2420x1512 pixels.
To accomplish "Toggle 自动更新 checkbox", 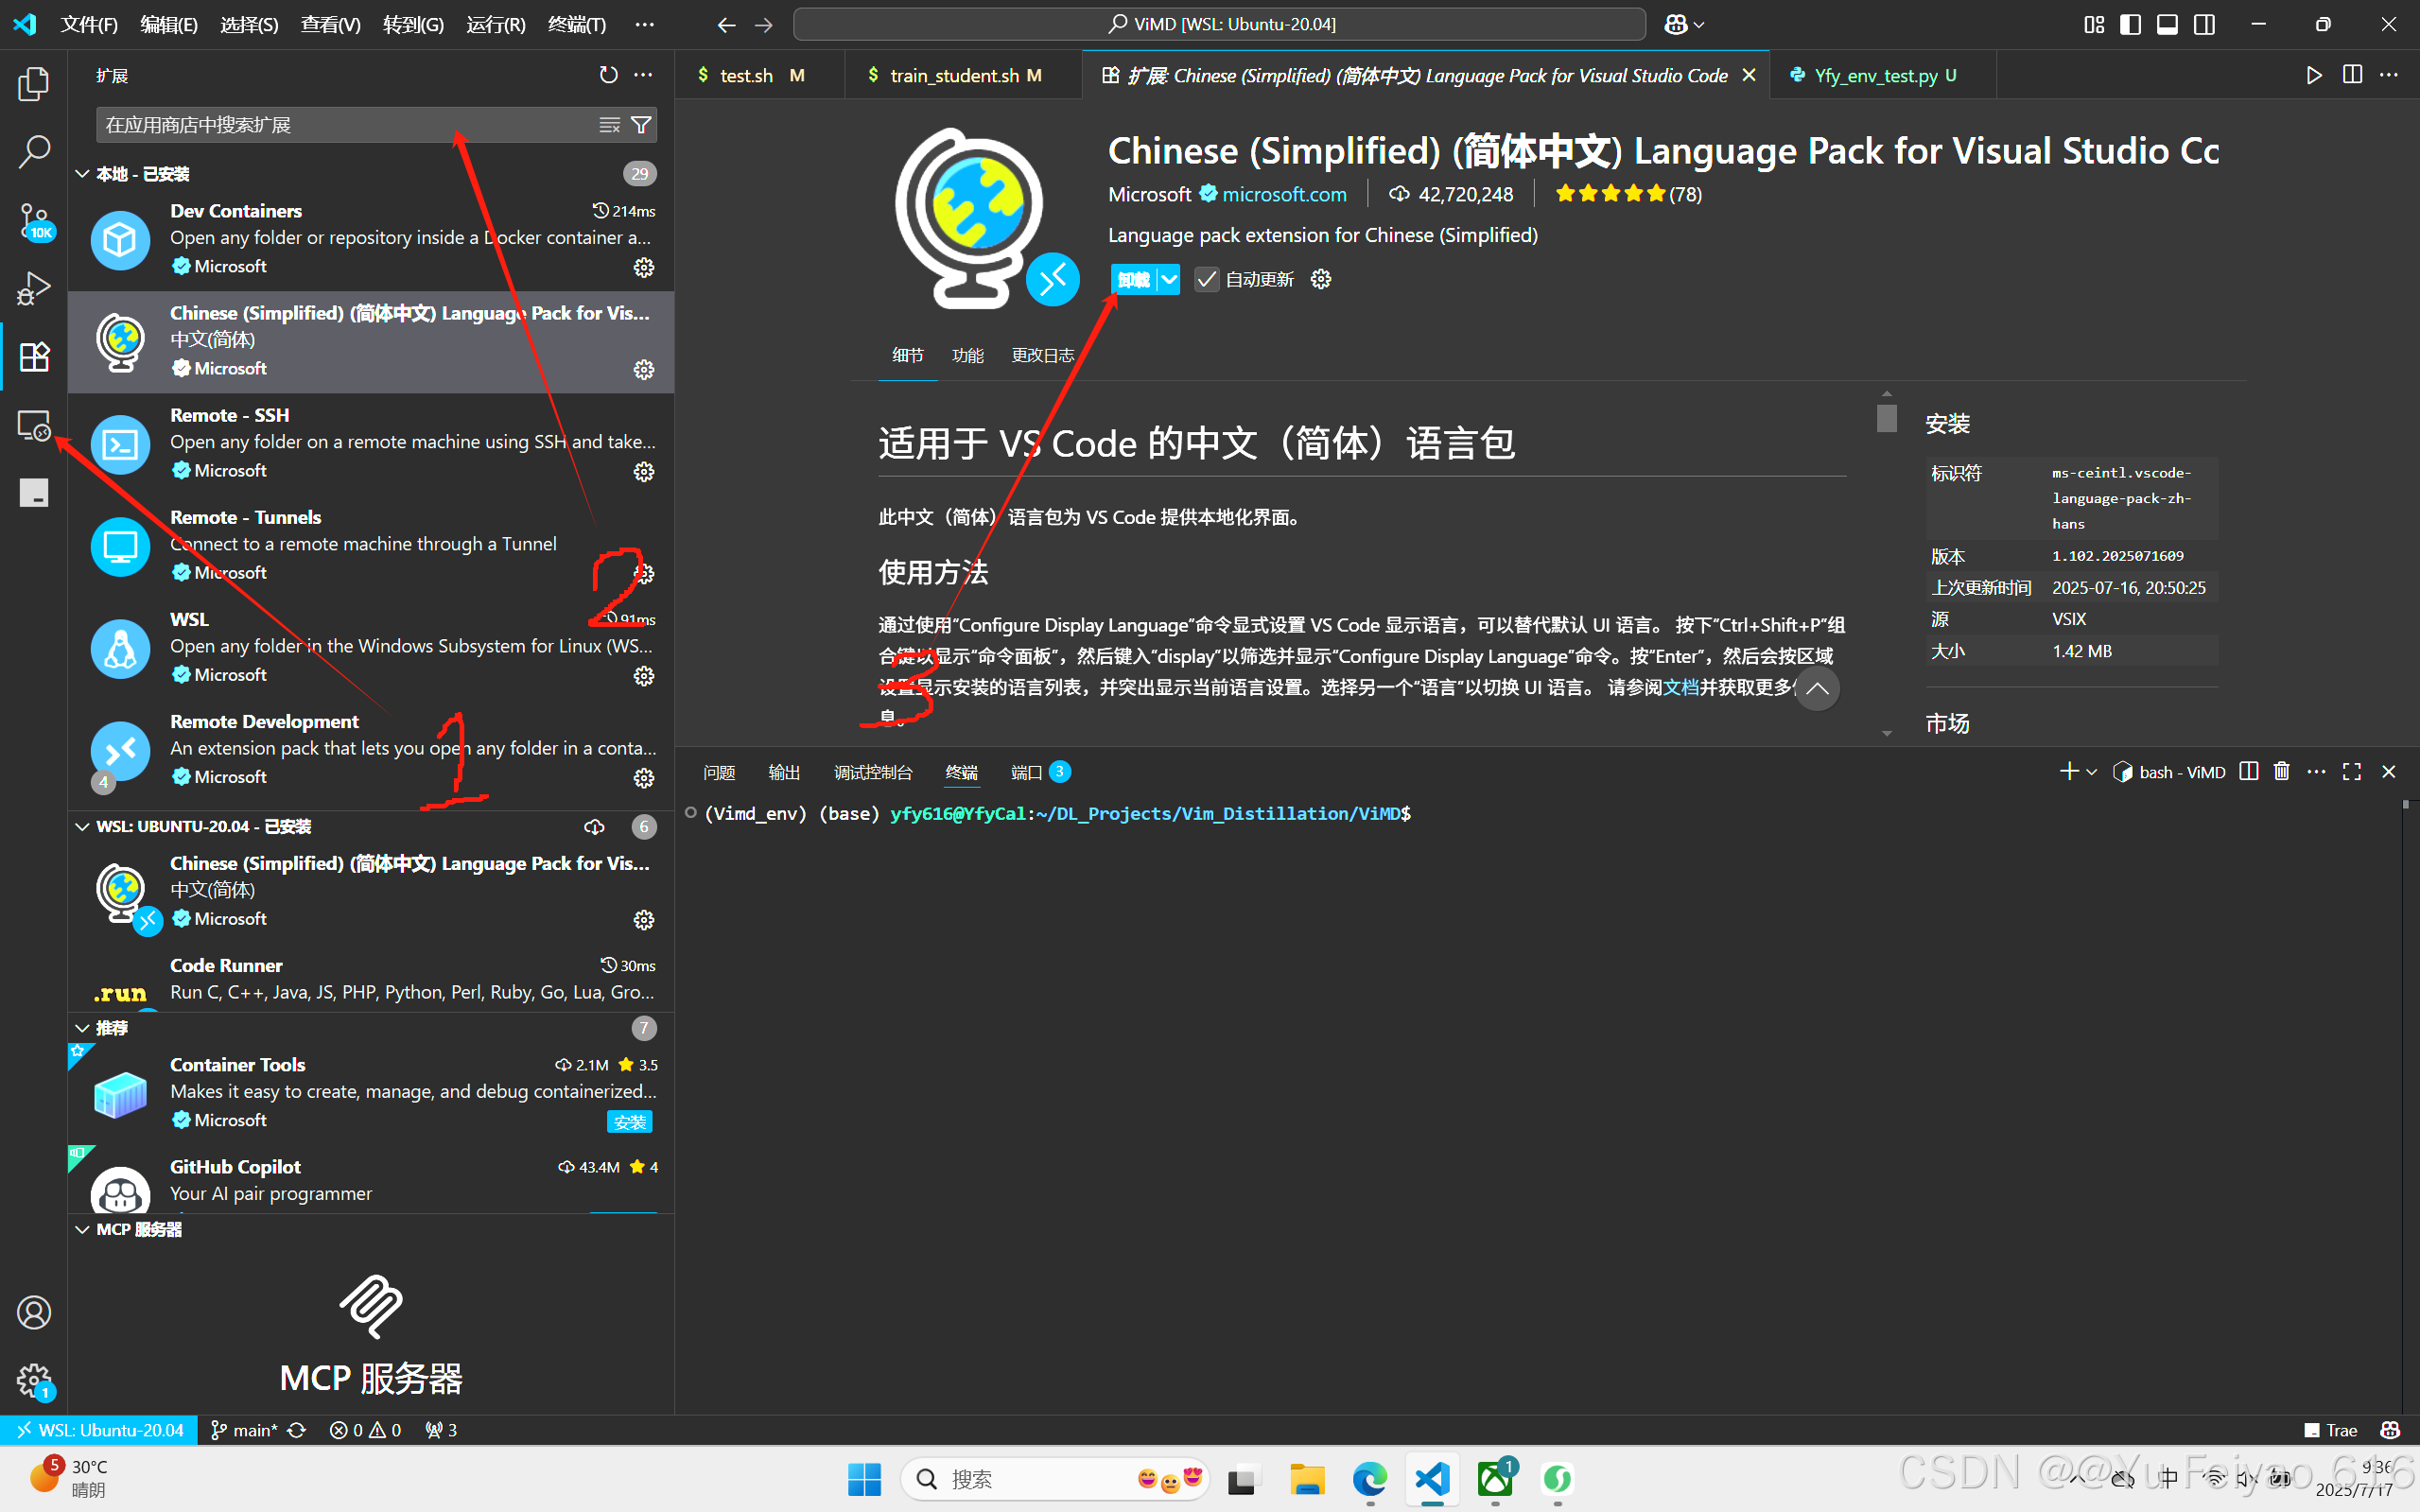I will (1206, 279).
